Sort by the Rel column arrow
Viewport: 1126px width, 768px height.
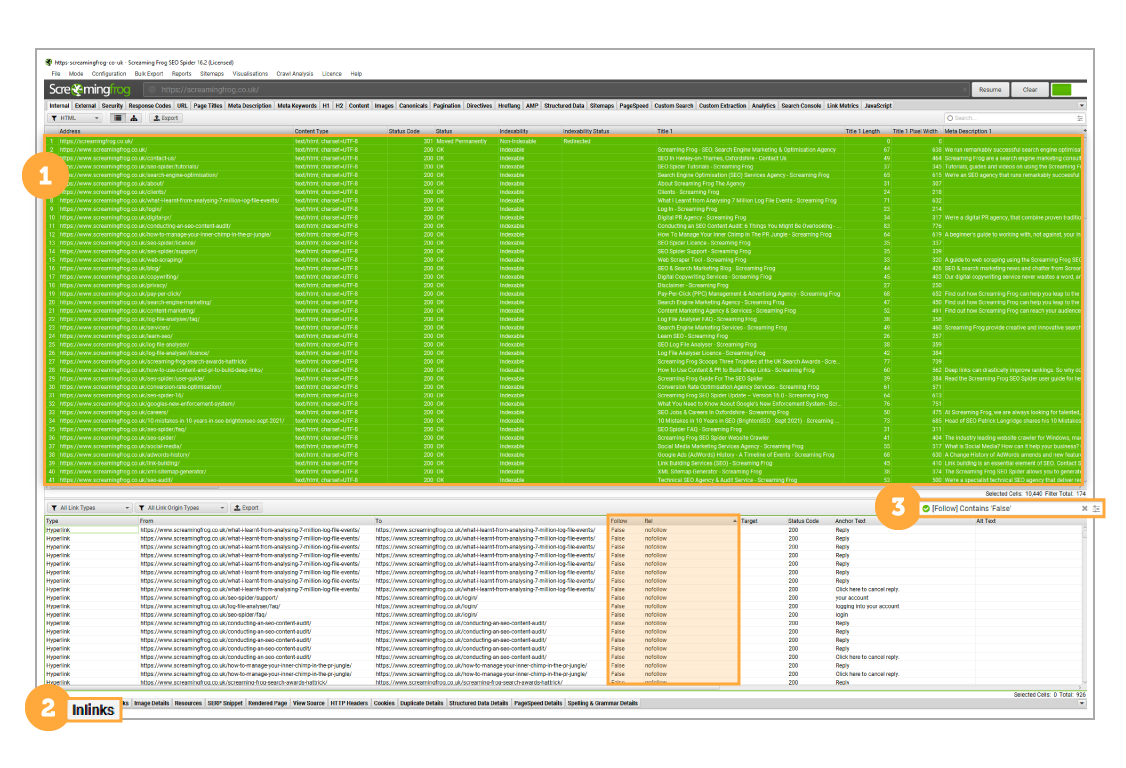[x=734, y=521]
